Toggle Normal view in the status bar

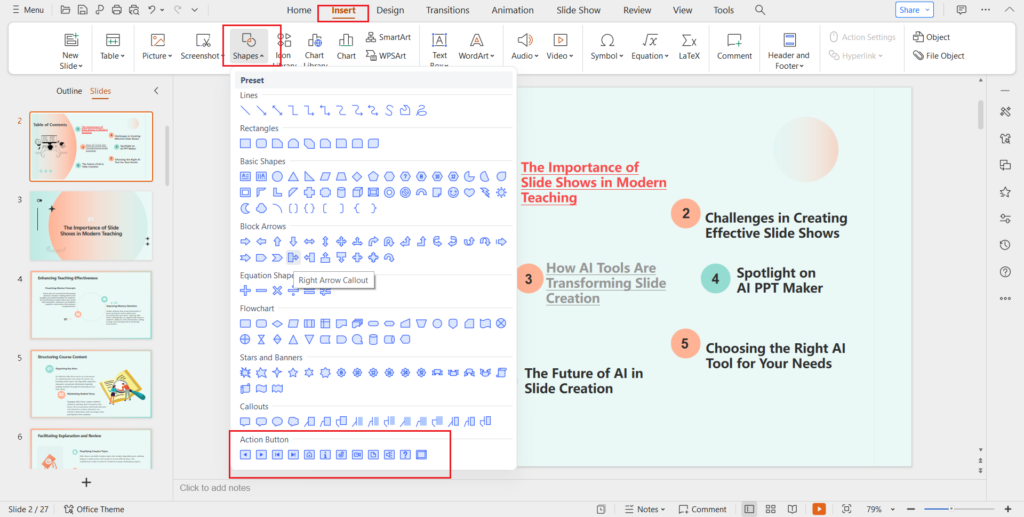(748, 509)
